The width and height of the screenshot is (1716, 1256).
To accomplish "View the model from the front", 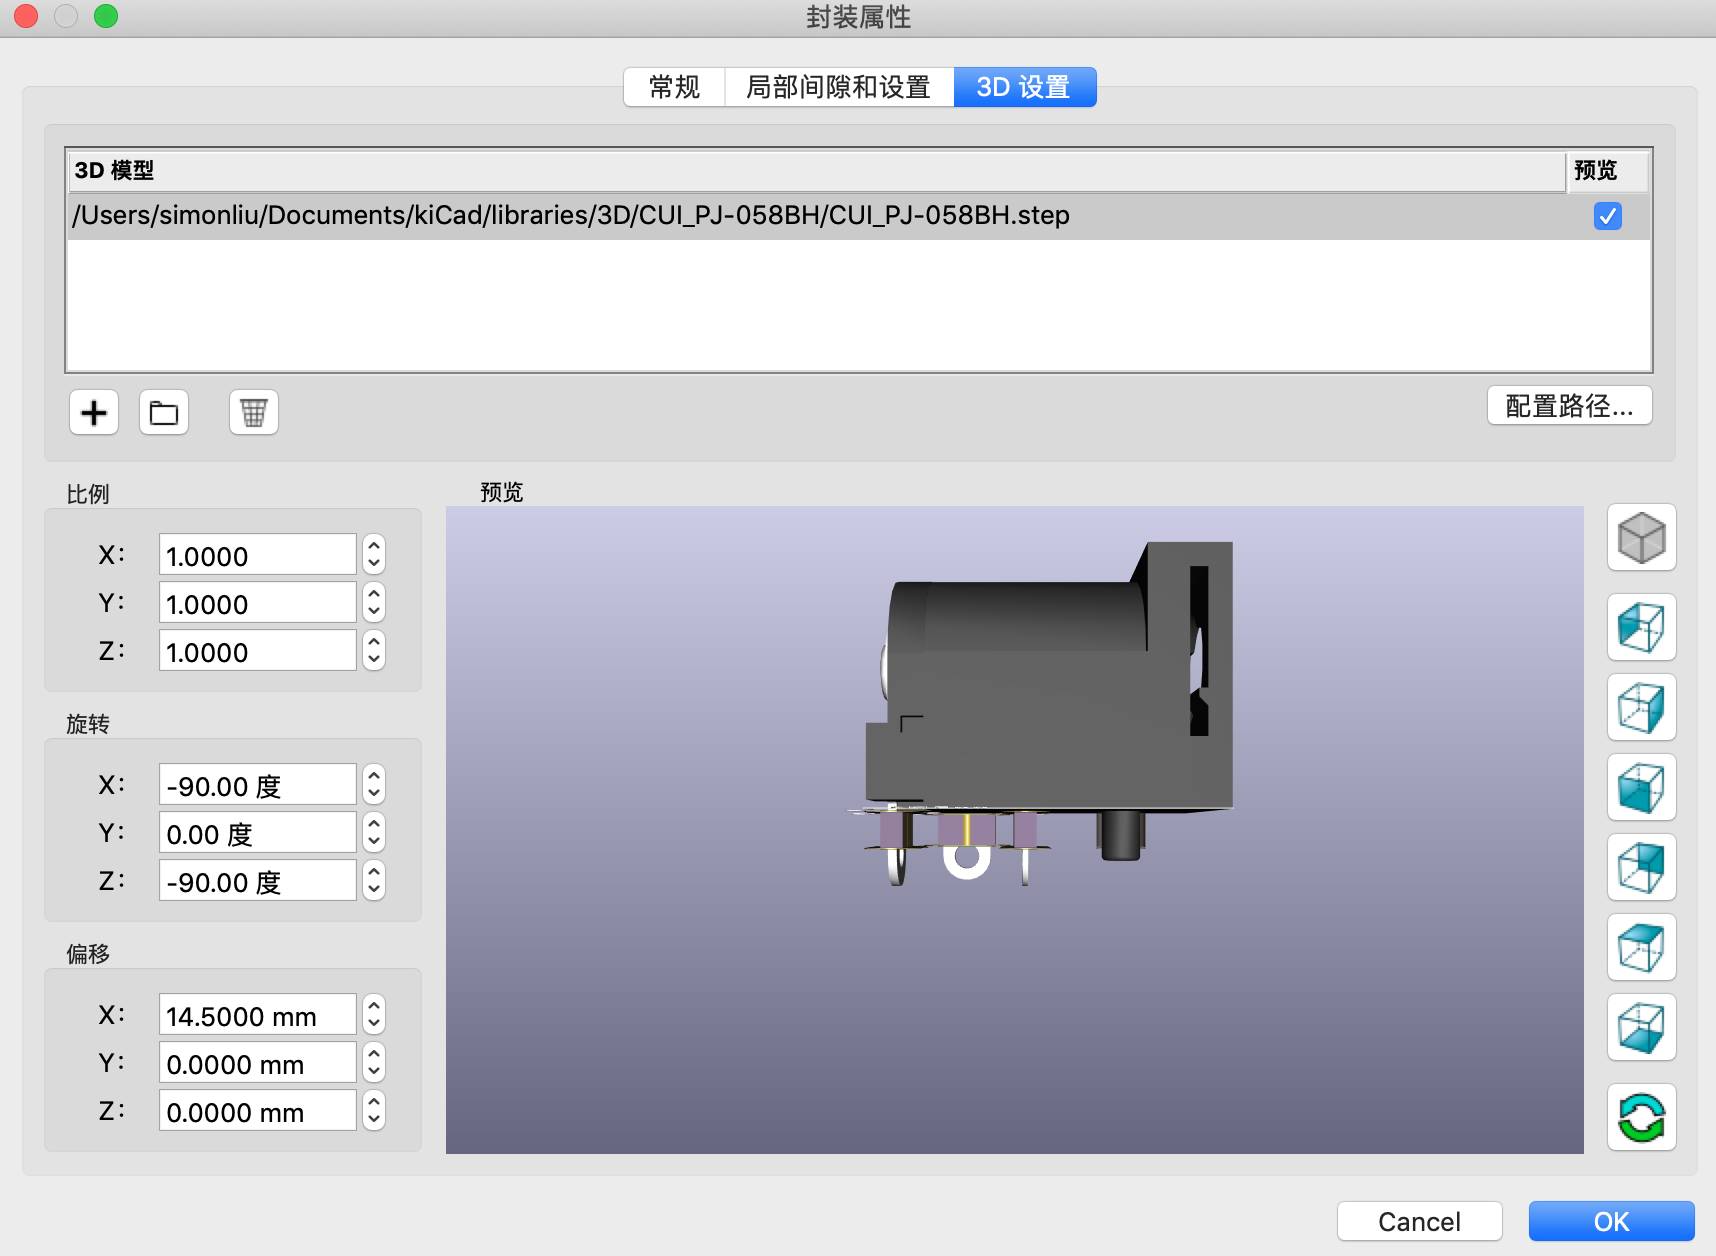I will tap(1641, 788).
